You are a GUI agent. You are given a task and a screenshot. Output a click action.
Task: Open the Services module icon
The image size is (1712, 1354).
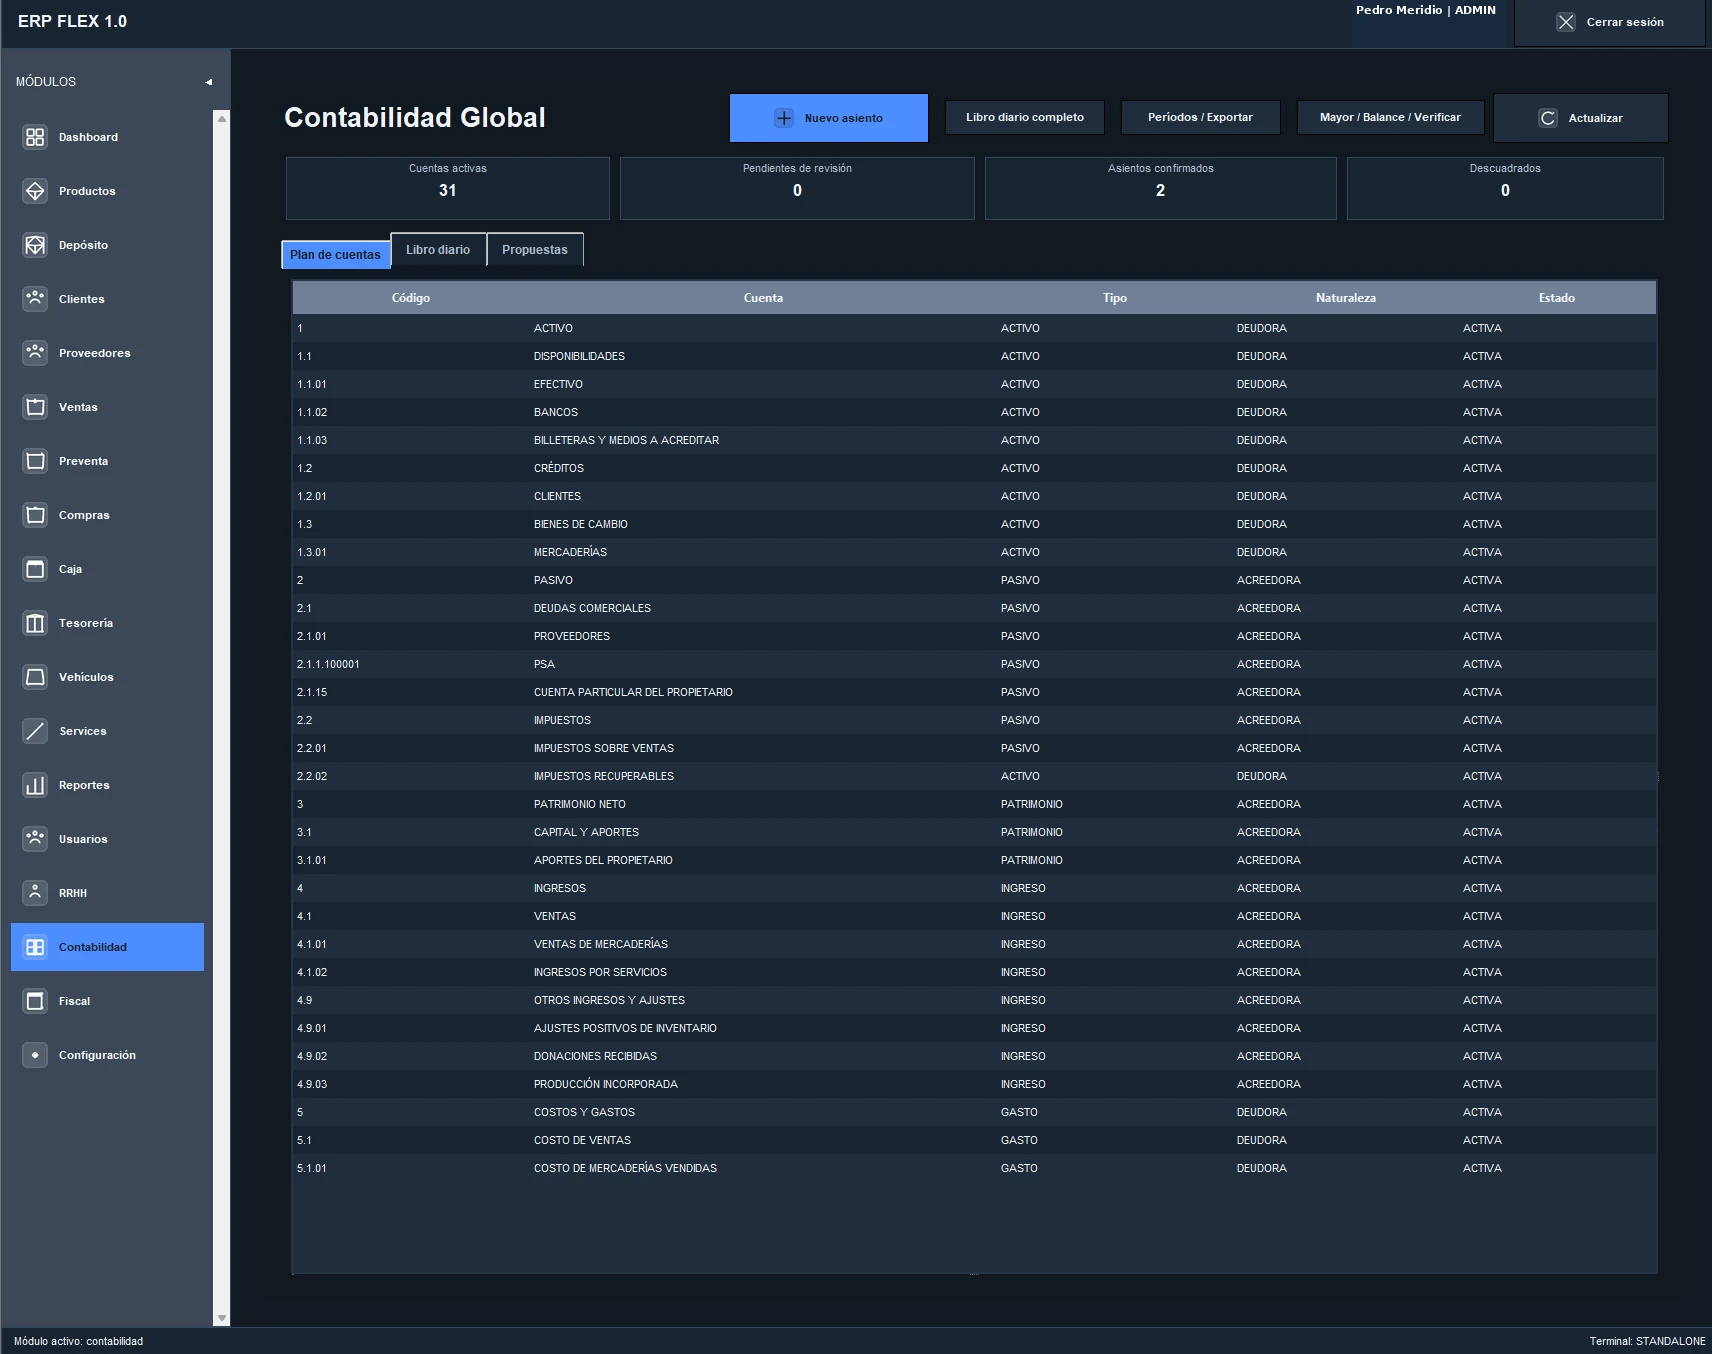[35, 731]
